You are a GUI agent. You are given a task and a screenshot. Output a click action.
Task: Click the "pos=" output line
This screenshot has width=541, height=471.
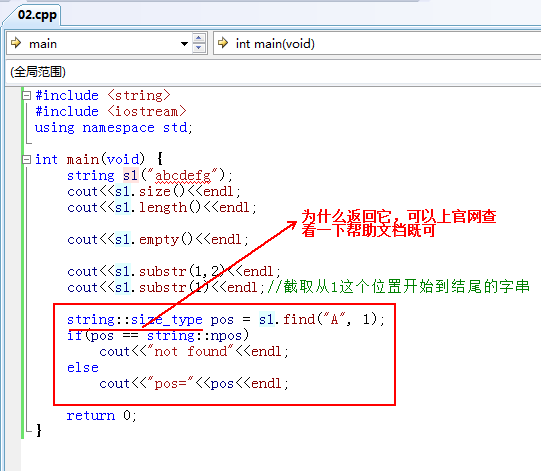tap(194, 383)
